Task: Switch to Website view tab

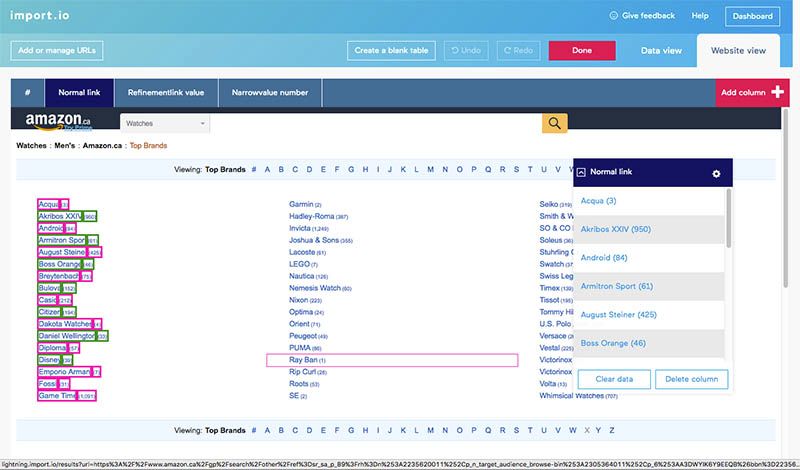Action: [738, 51]
